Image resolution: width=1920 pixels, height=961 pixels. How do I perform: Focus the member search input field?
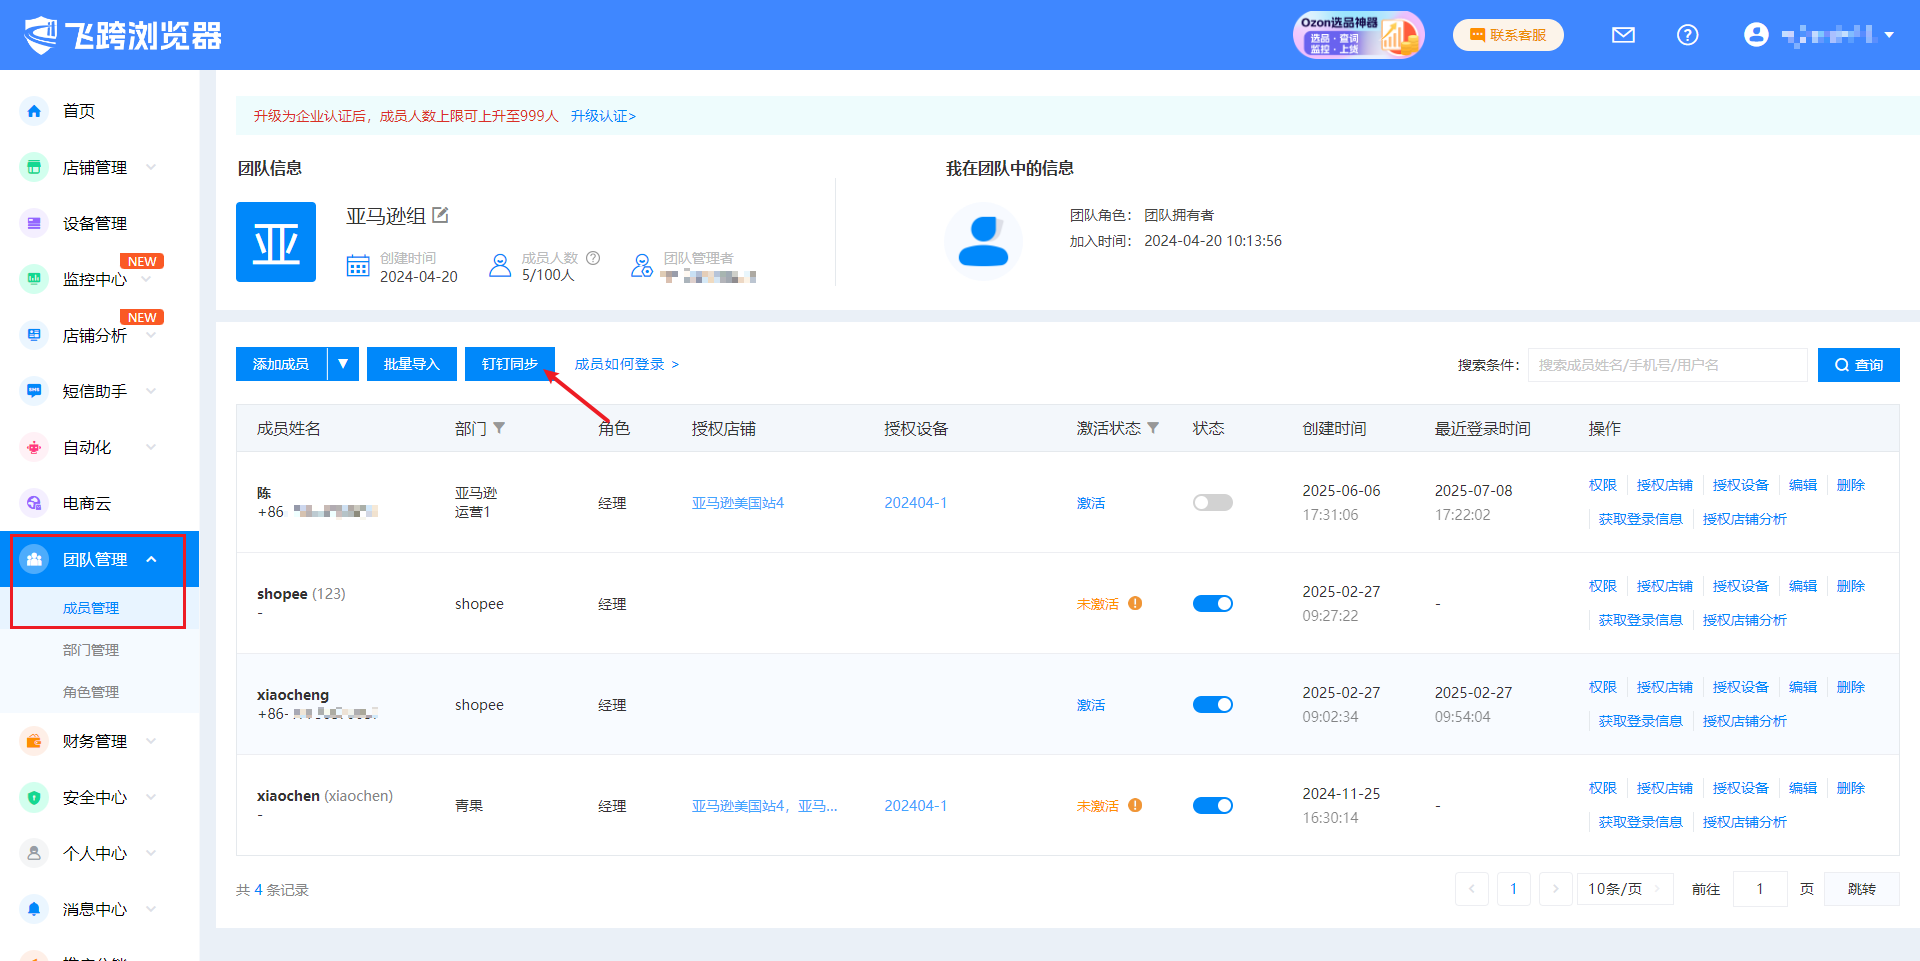point(1667,365)
